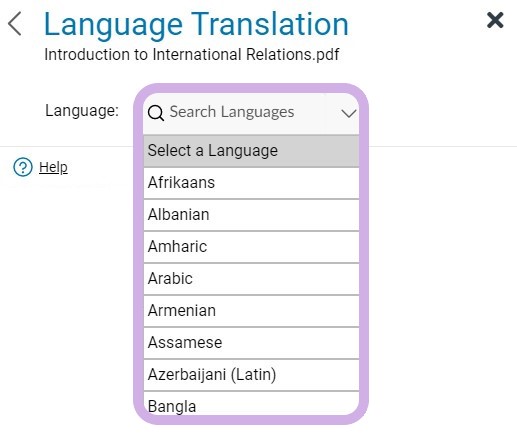Click the Language Translation heading

pyautogui.click(x=196, y=24)
